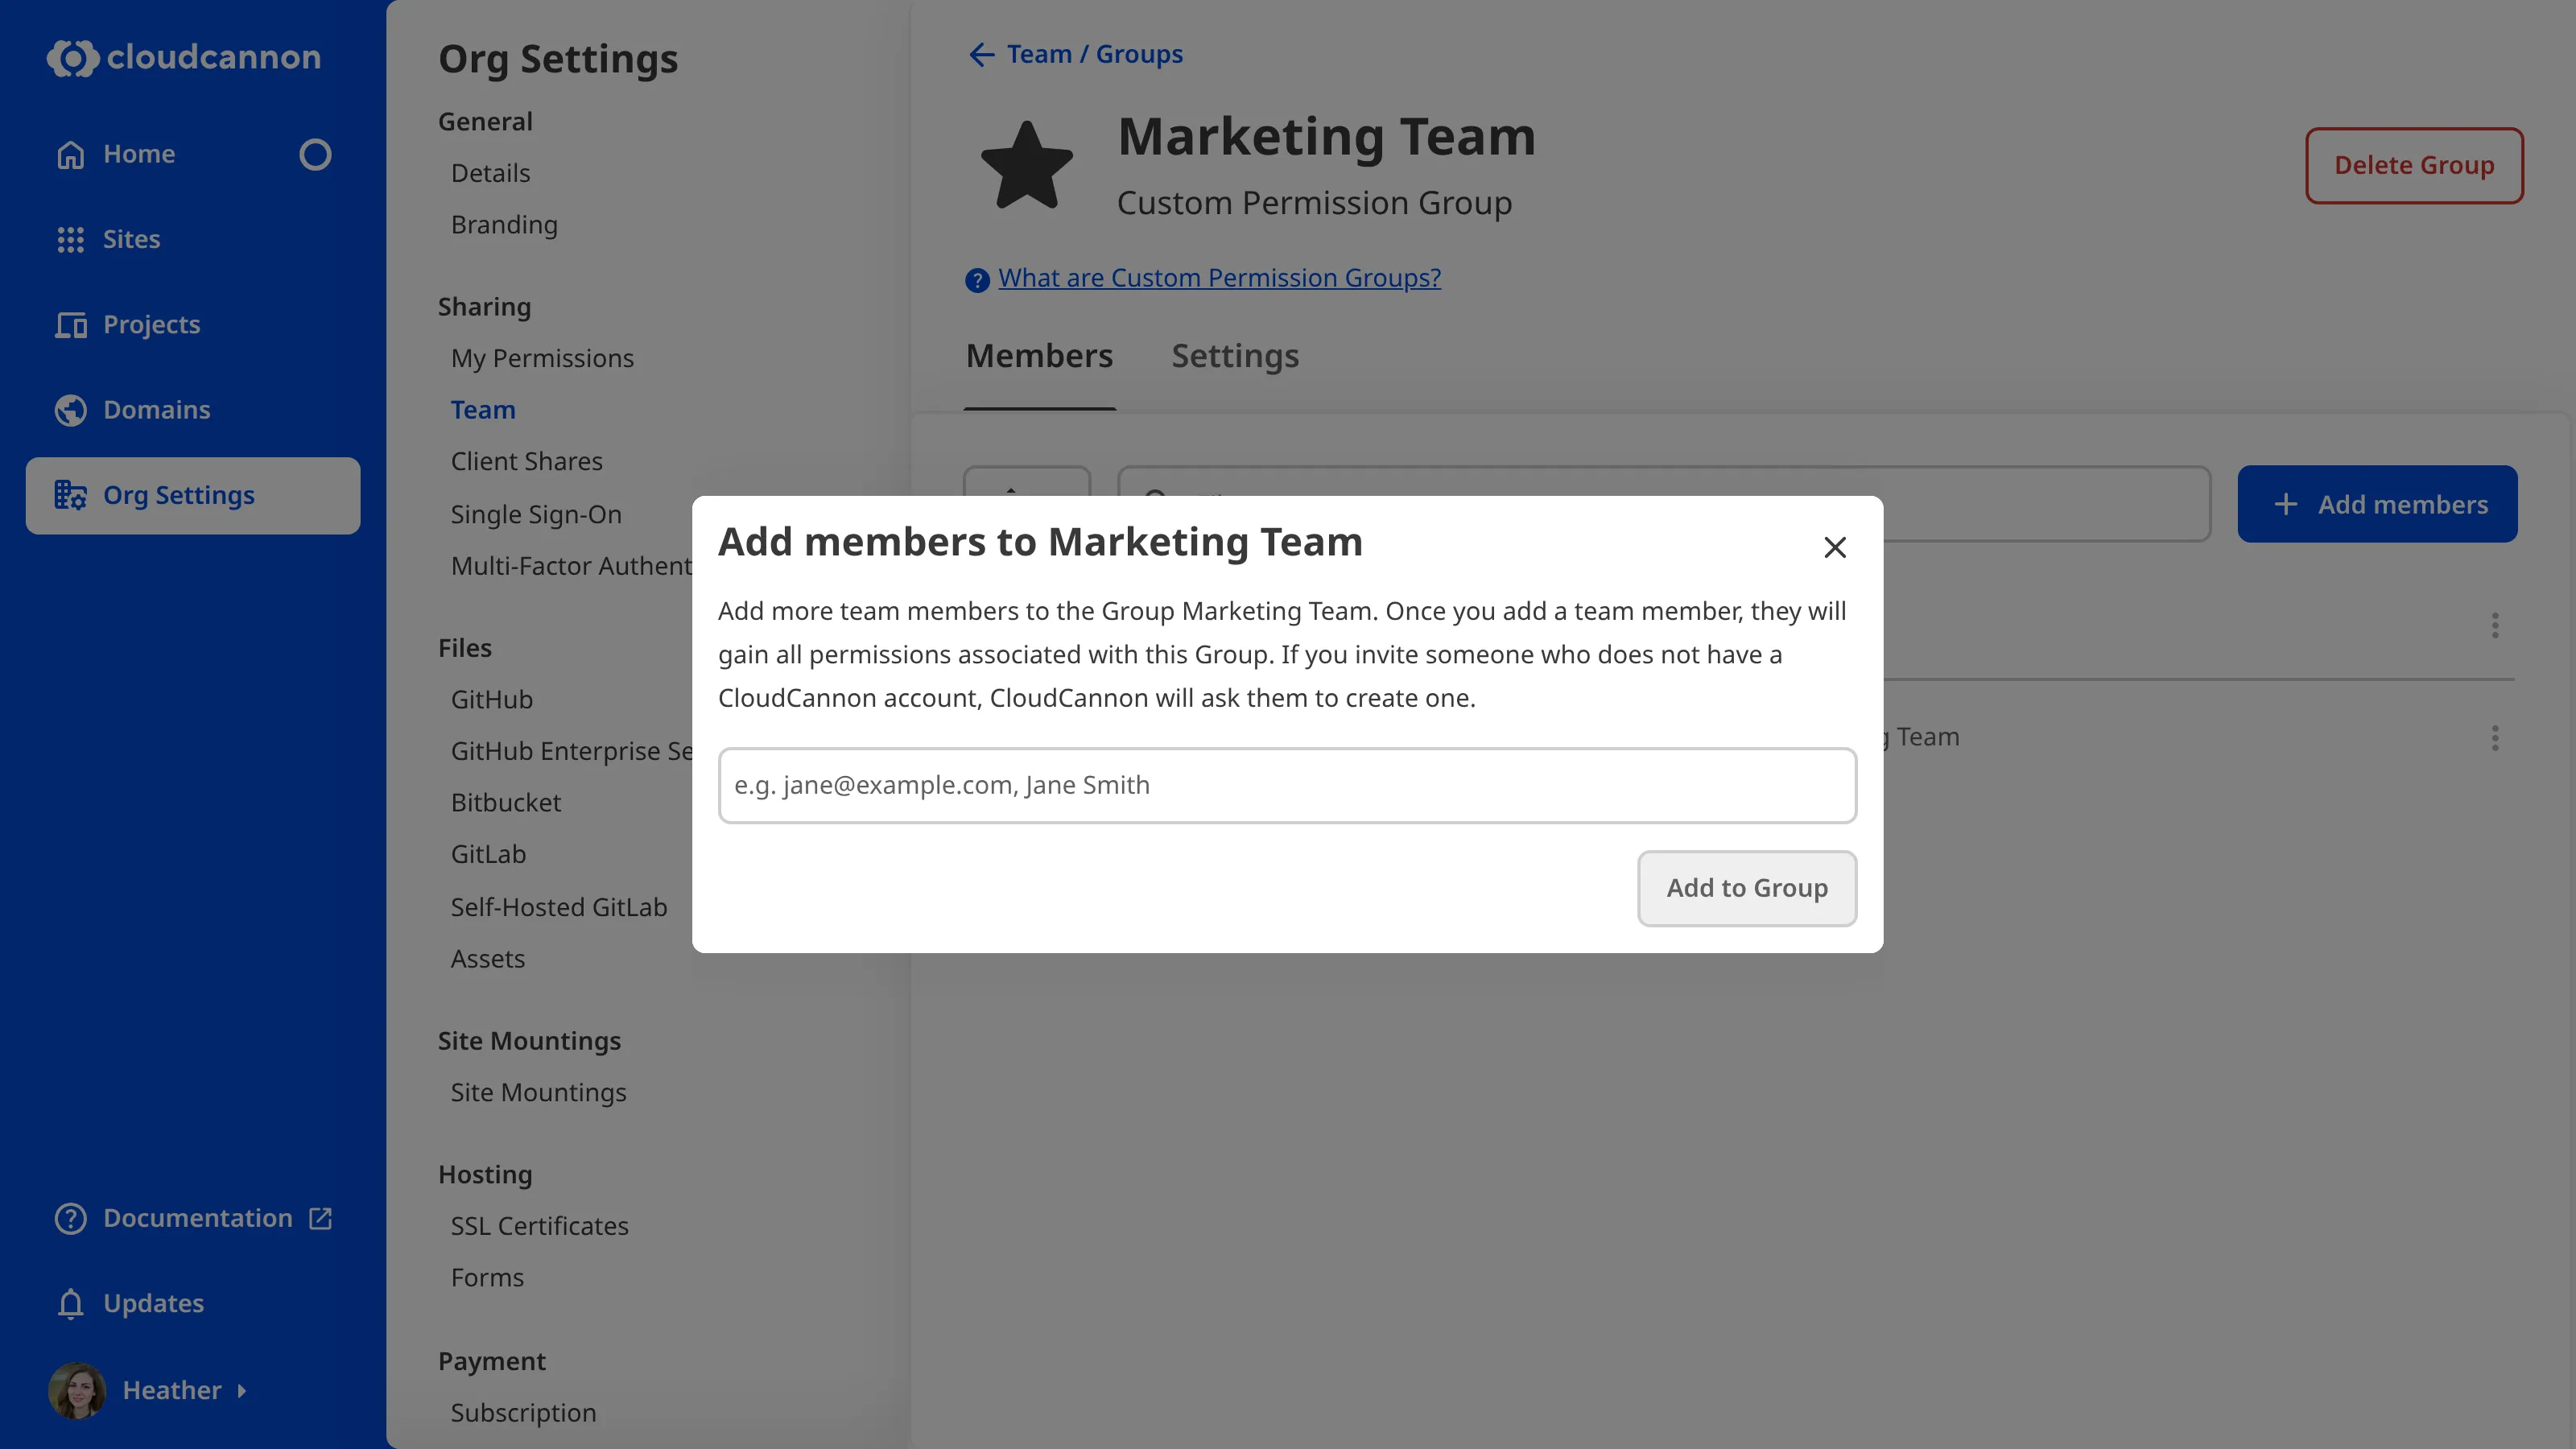Image resolution: width=2576 pixels, height=1449 pixels.
Task: Click Add to Group button
Action: (1746, 888)
